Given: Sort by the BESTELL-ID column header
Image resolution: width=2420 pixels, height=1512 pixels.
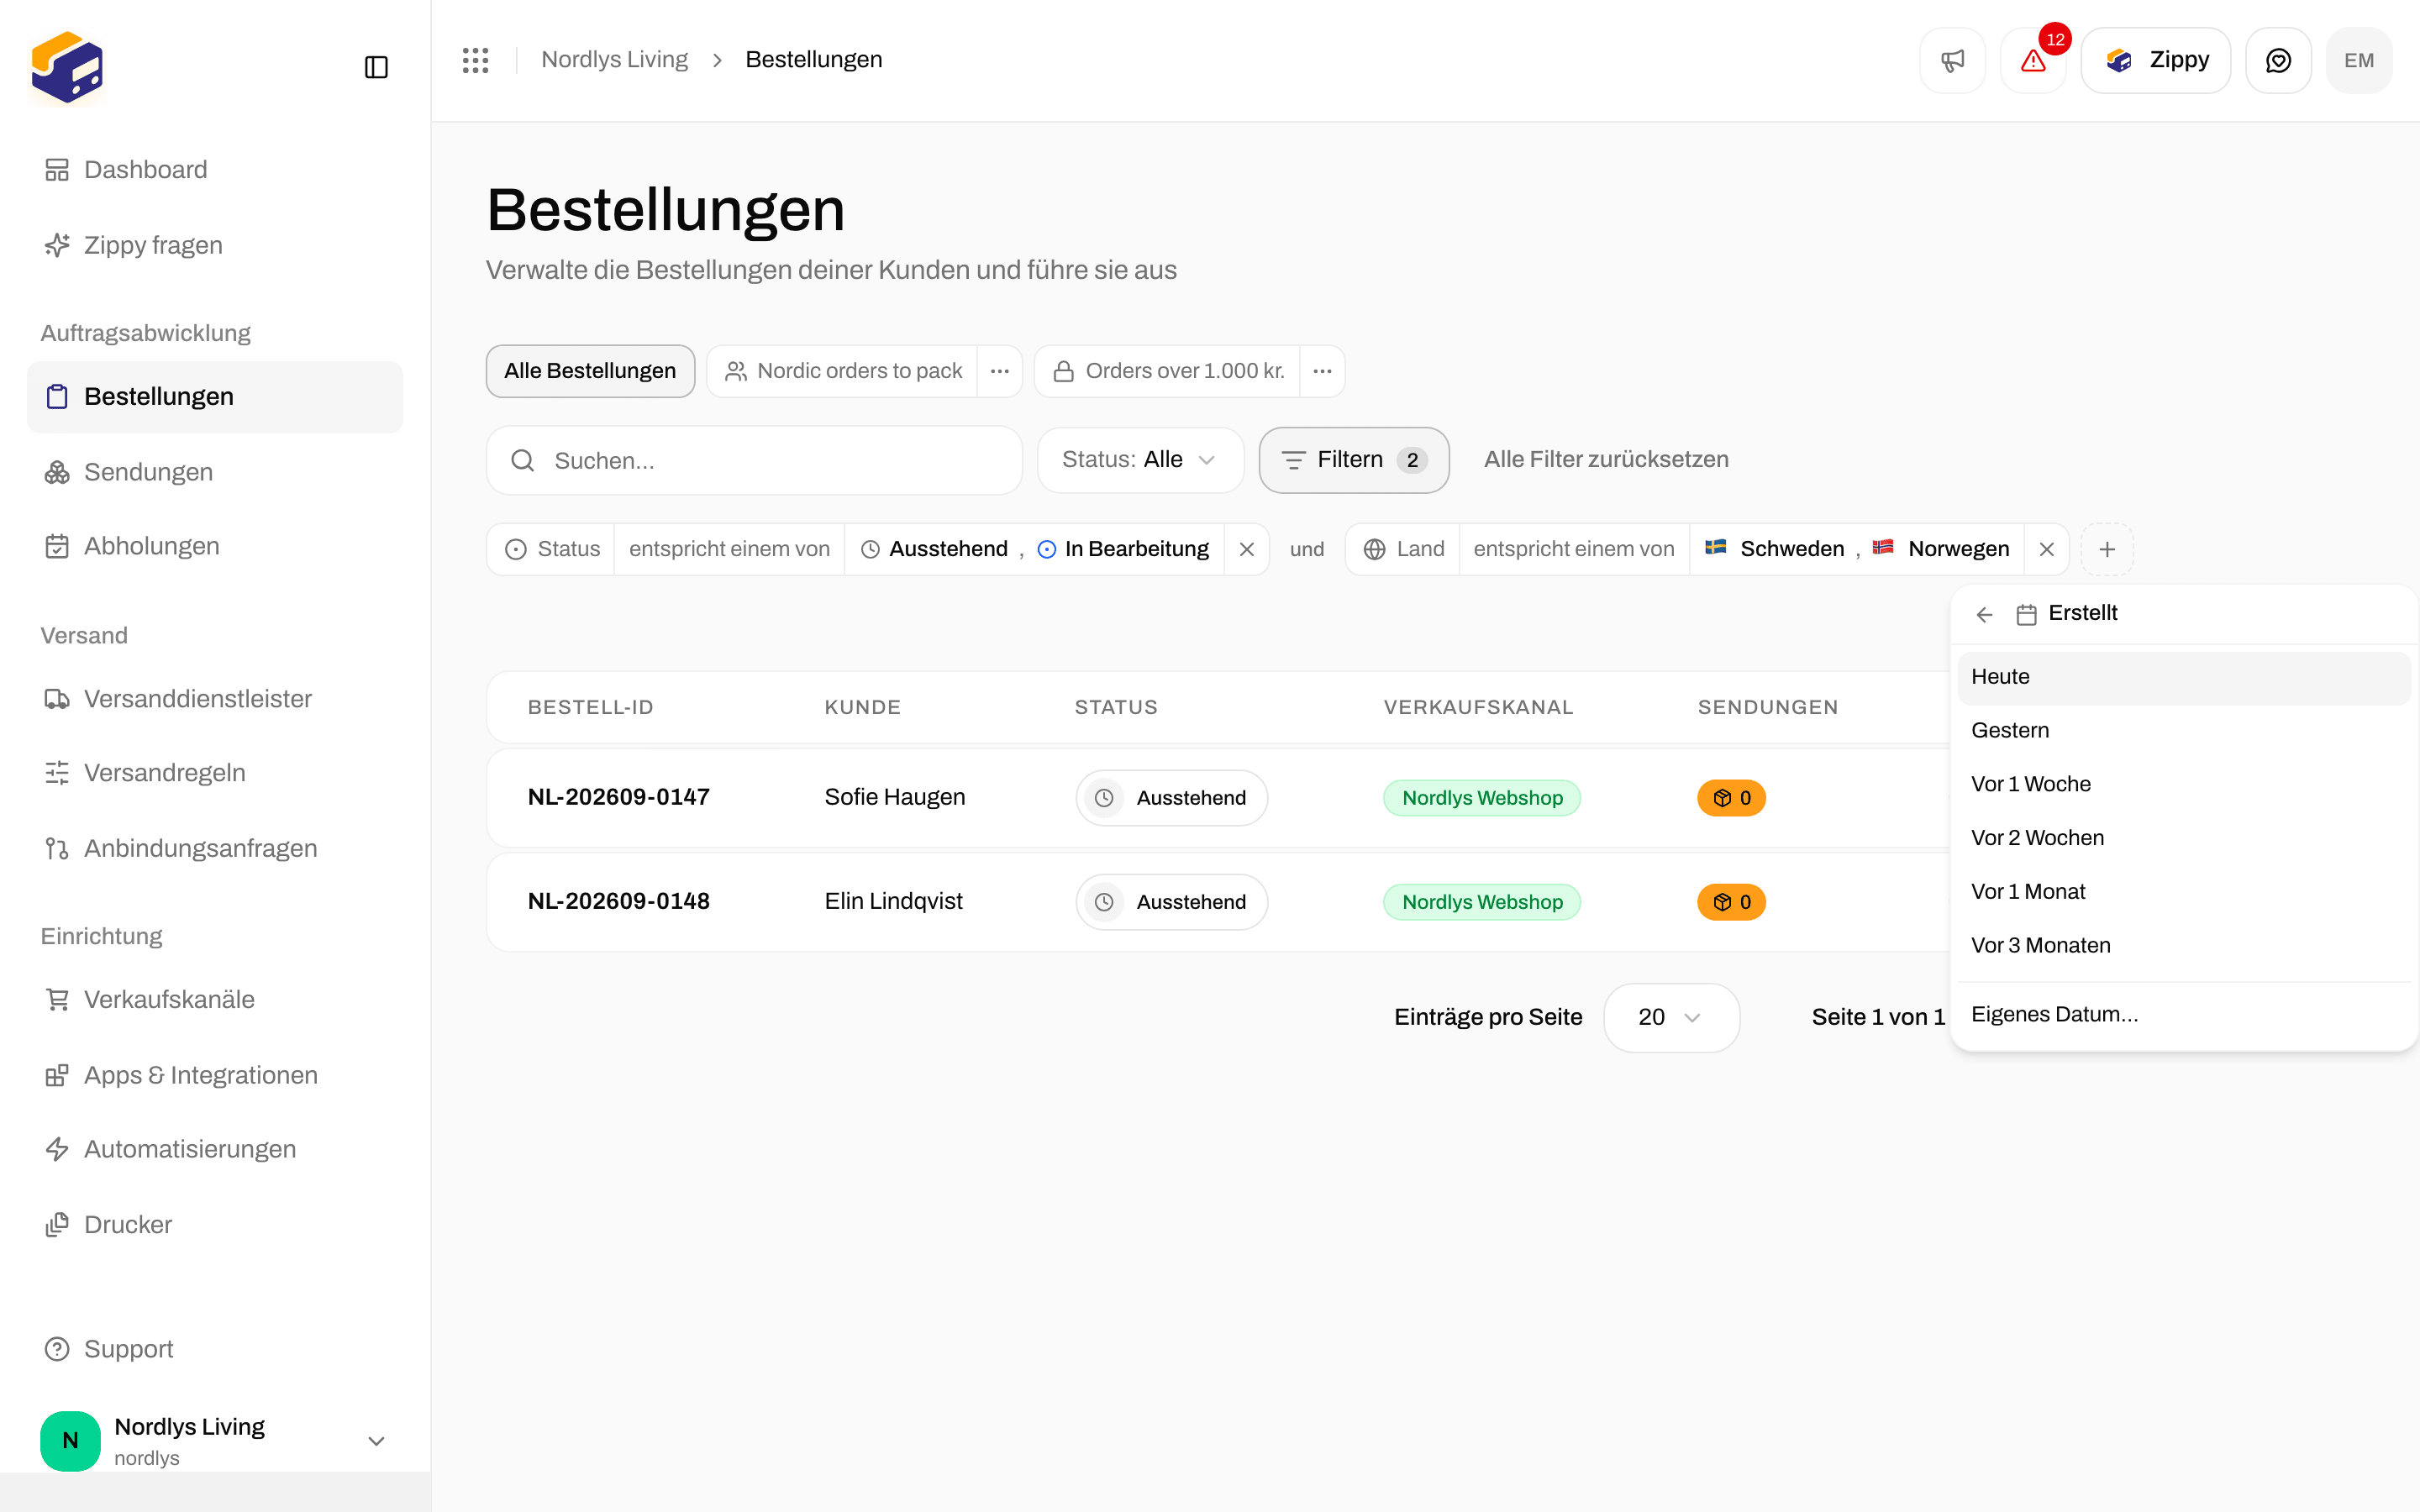Looking at the screenshot, I should click(x=590, y=708).
